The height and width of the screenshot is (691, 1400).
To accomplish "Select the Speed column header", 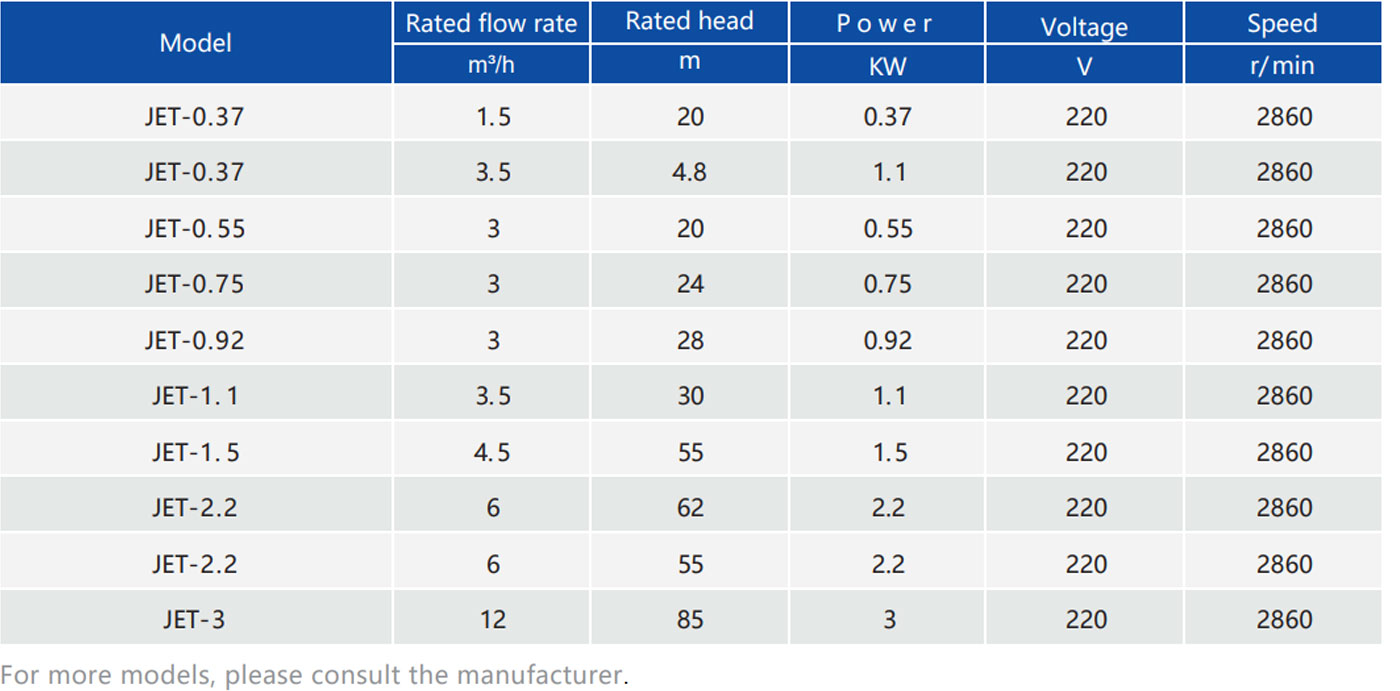I will tap(1282, 24).
